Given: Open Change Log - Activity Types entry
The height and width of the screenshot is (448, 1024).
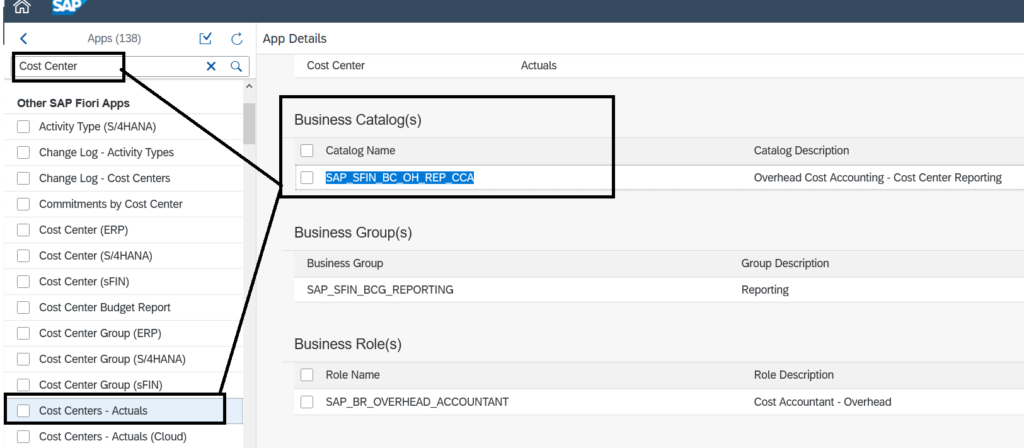Looking at the screenshot, I should tap(106, 152).
